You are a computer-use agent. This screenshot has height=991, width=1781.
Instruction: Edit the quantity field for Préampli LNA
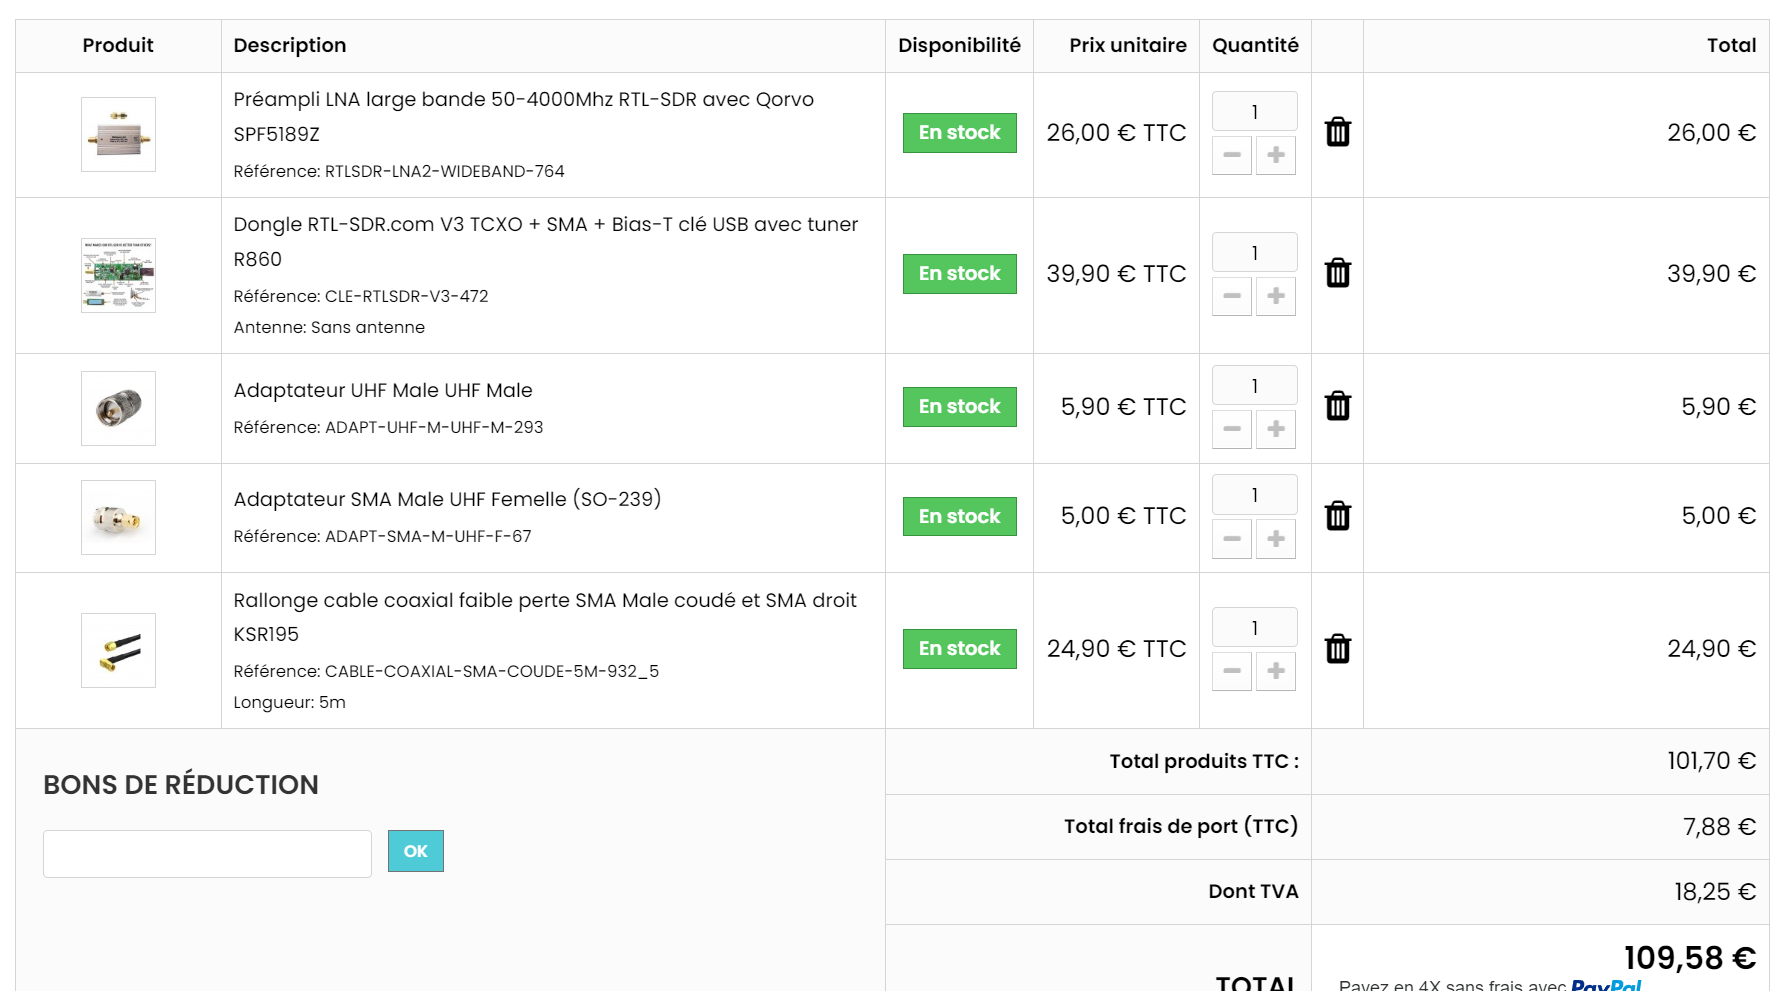coord(1255,112)
